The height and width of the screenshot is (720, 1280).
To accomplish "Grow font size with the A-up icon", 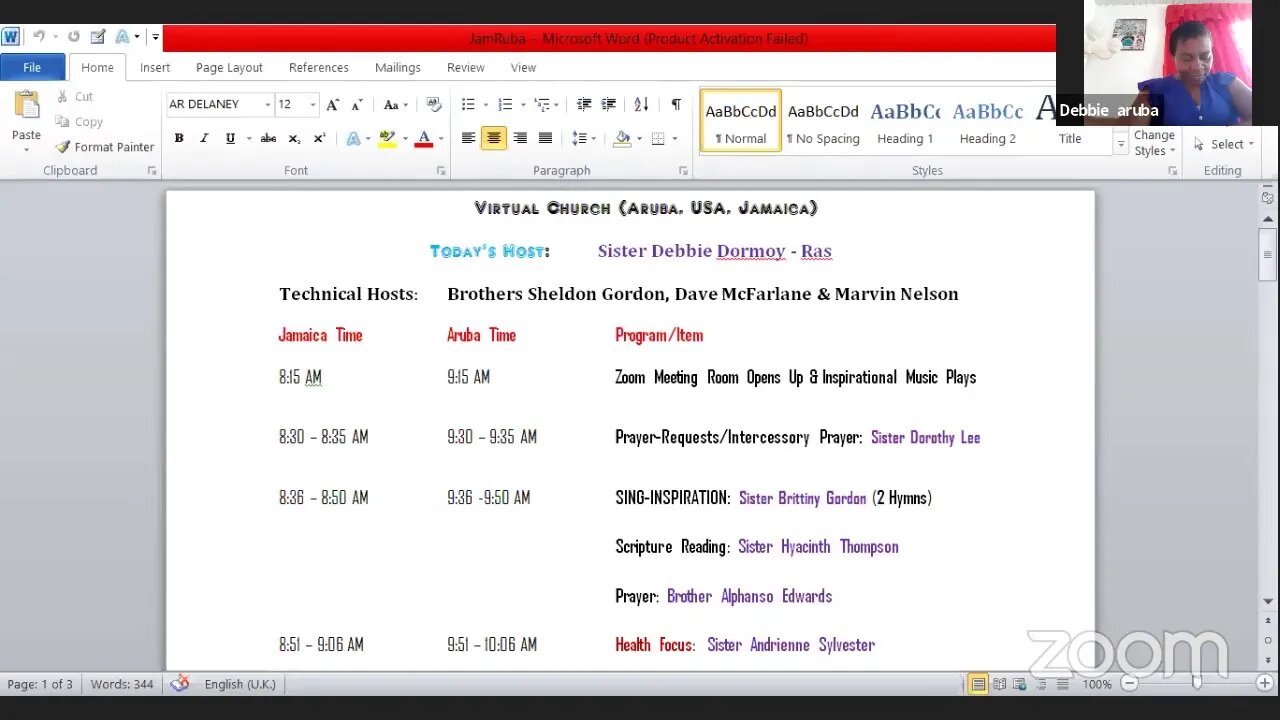I will (x=333, y=104).
